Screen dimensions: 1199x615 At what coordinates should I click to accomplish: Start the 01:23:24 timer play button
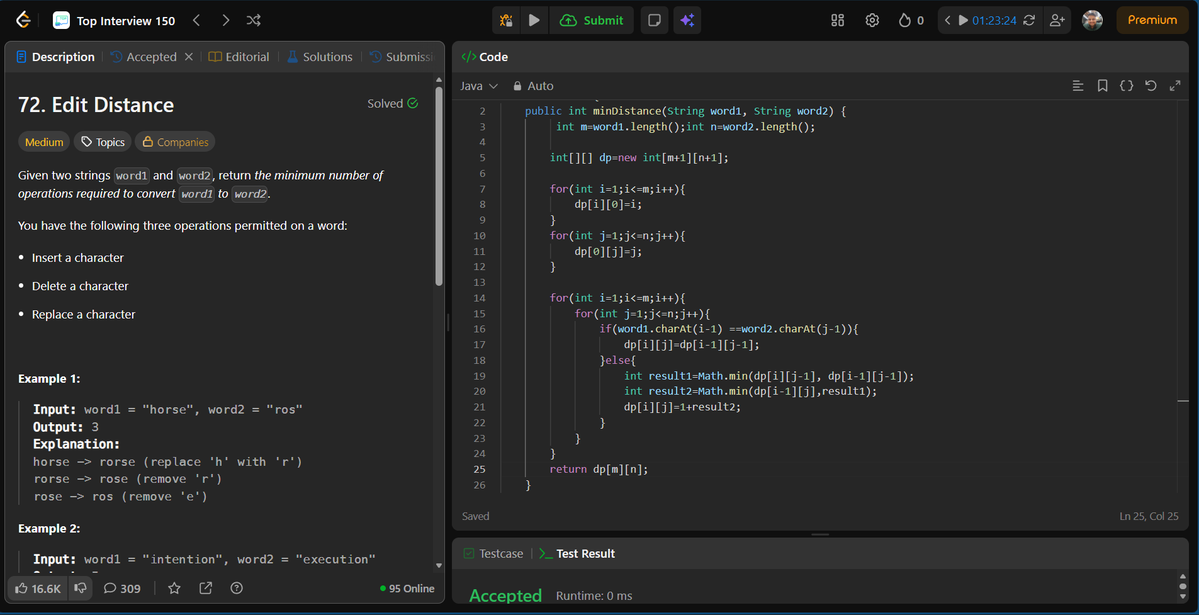(x=963, y=21)
